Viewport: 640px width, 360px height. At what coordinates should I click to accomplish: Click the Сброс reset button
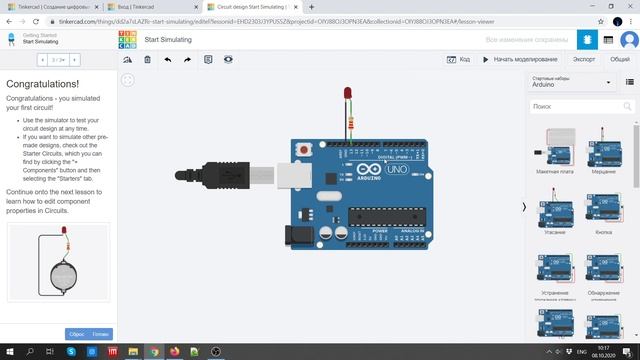76,334
